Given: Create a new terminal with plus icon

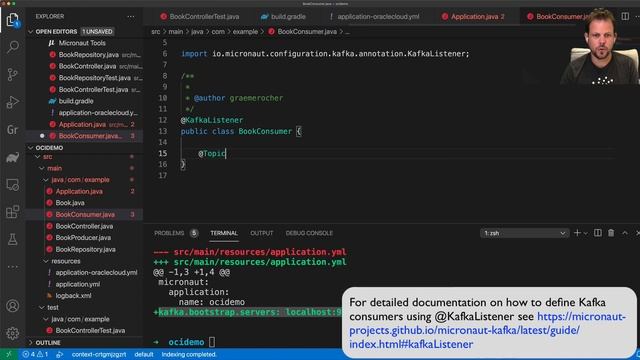Looking at the screenshot, I should 577,233.
